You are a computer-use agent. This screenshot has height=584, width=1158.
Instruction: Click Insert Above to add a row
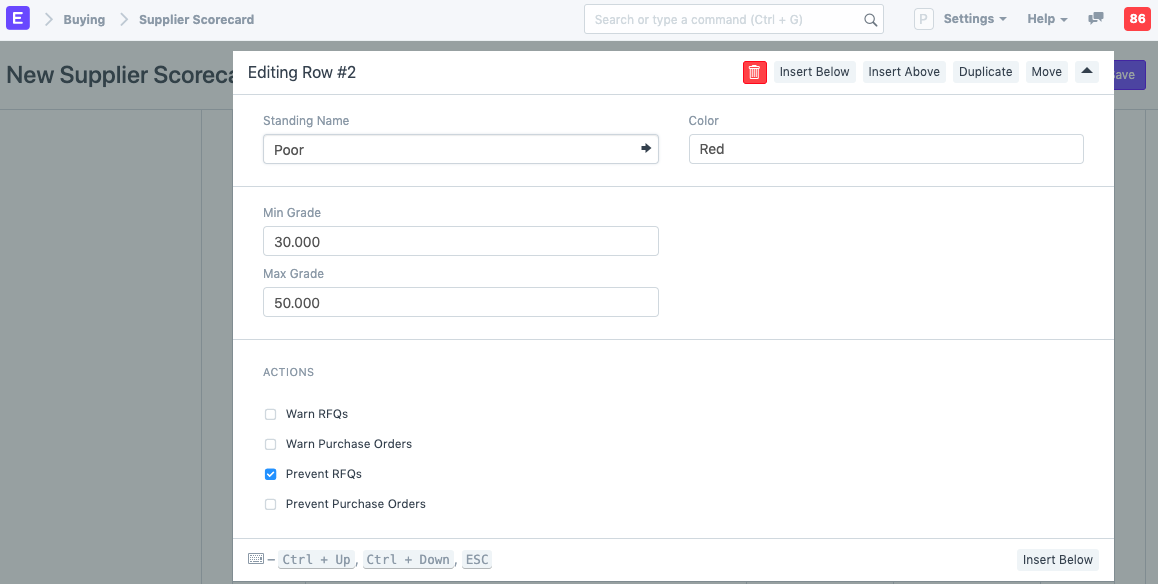click(903, 71)
